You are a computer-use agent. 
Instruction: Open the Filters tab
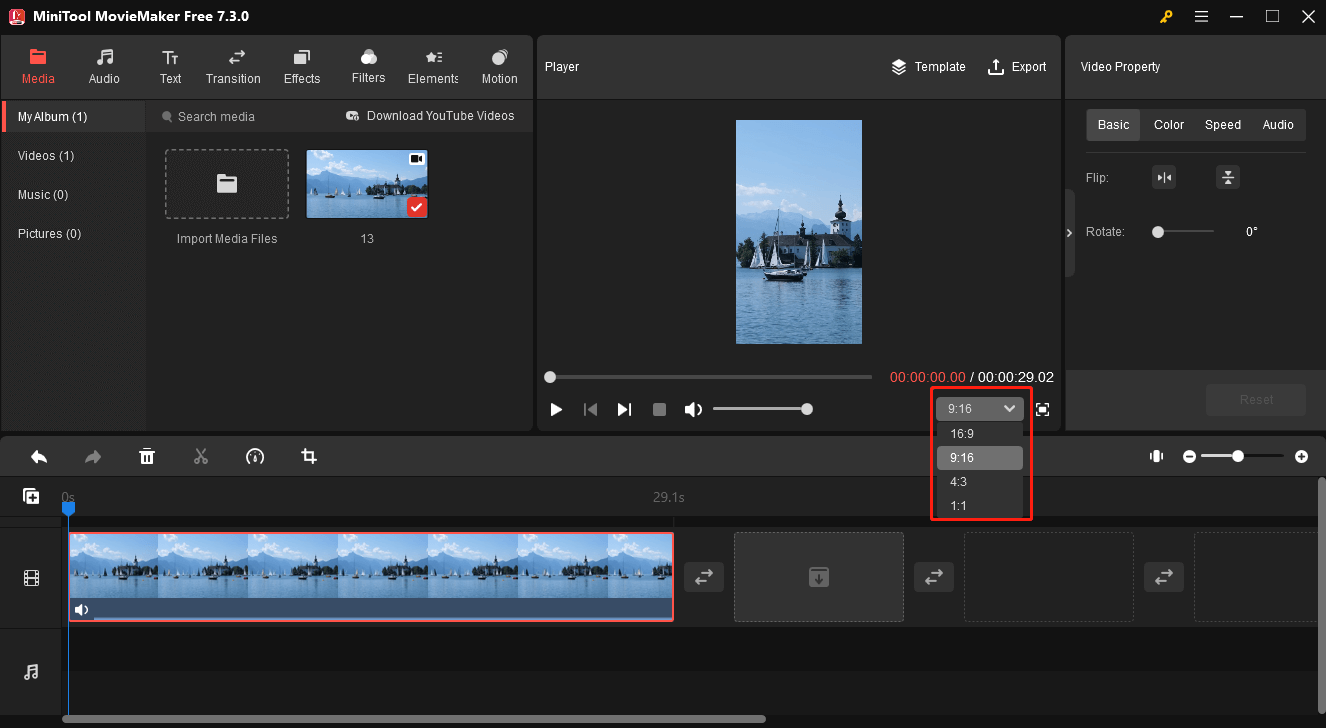[x=368, y=66]
